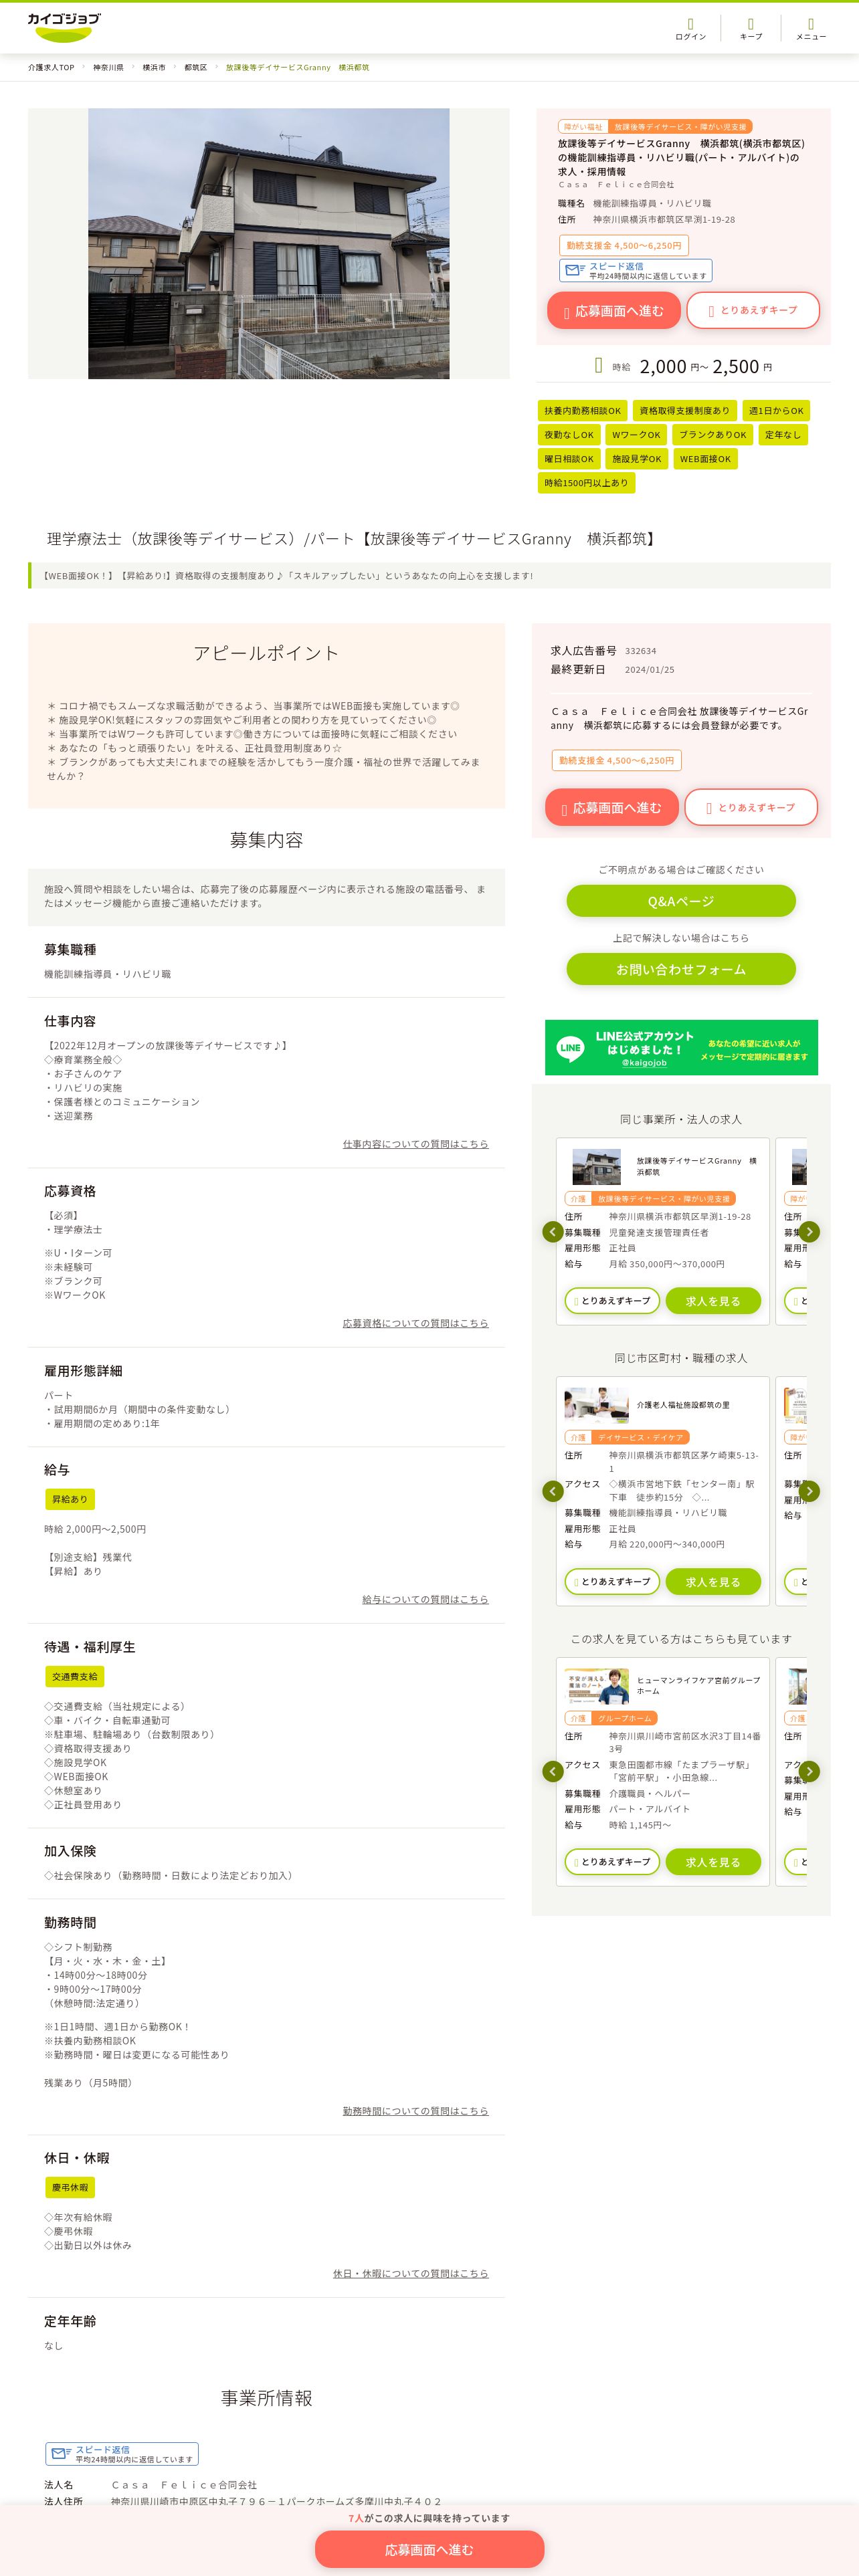859x2576 pixels.
Task: Open 仕事内容についての質問はこちら link
Action: (x=415, y=1144)
